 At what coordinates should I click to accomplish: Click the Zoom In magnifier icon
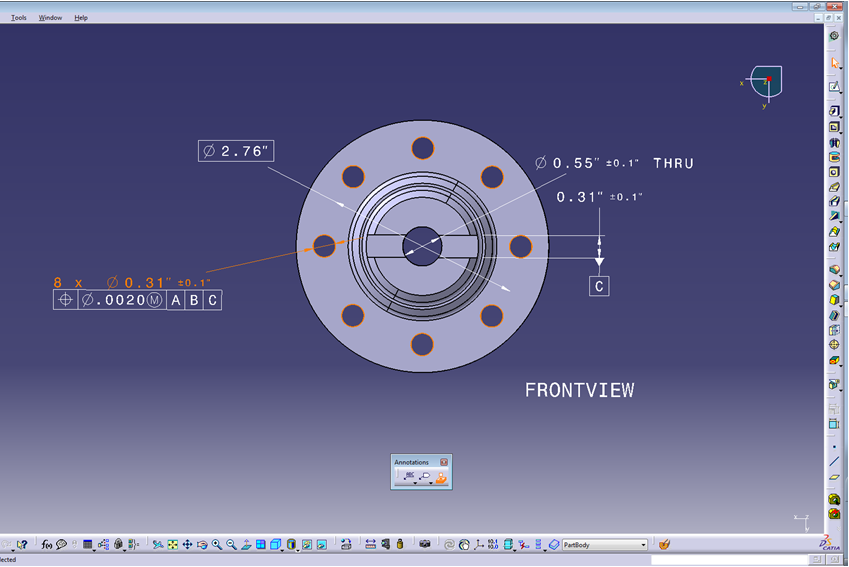pos(217,544)
